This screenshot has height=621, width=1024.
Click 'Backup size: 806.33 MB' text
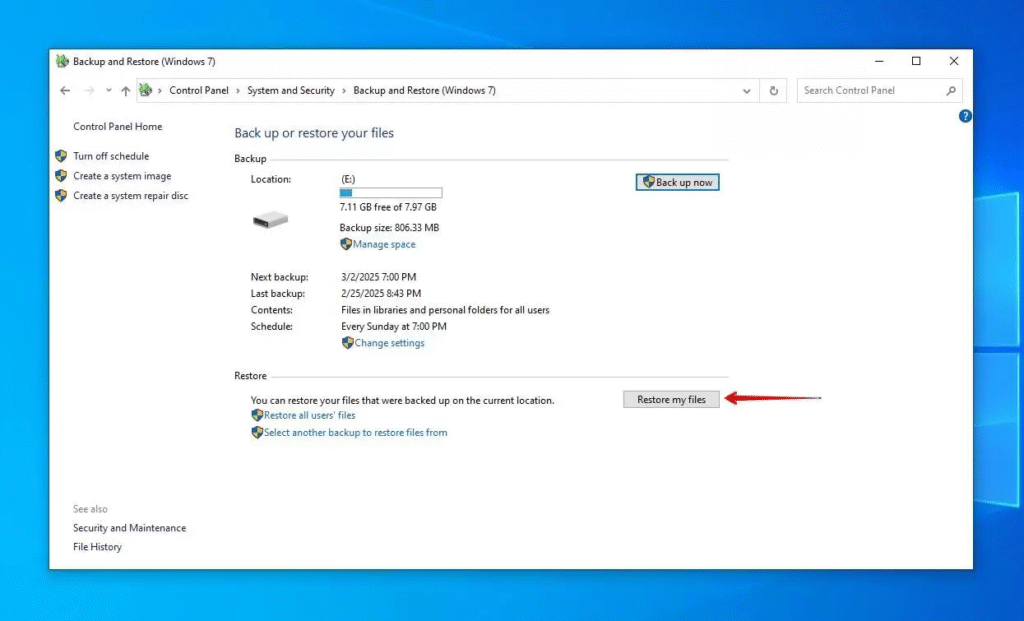tap(389, 228)
